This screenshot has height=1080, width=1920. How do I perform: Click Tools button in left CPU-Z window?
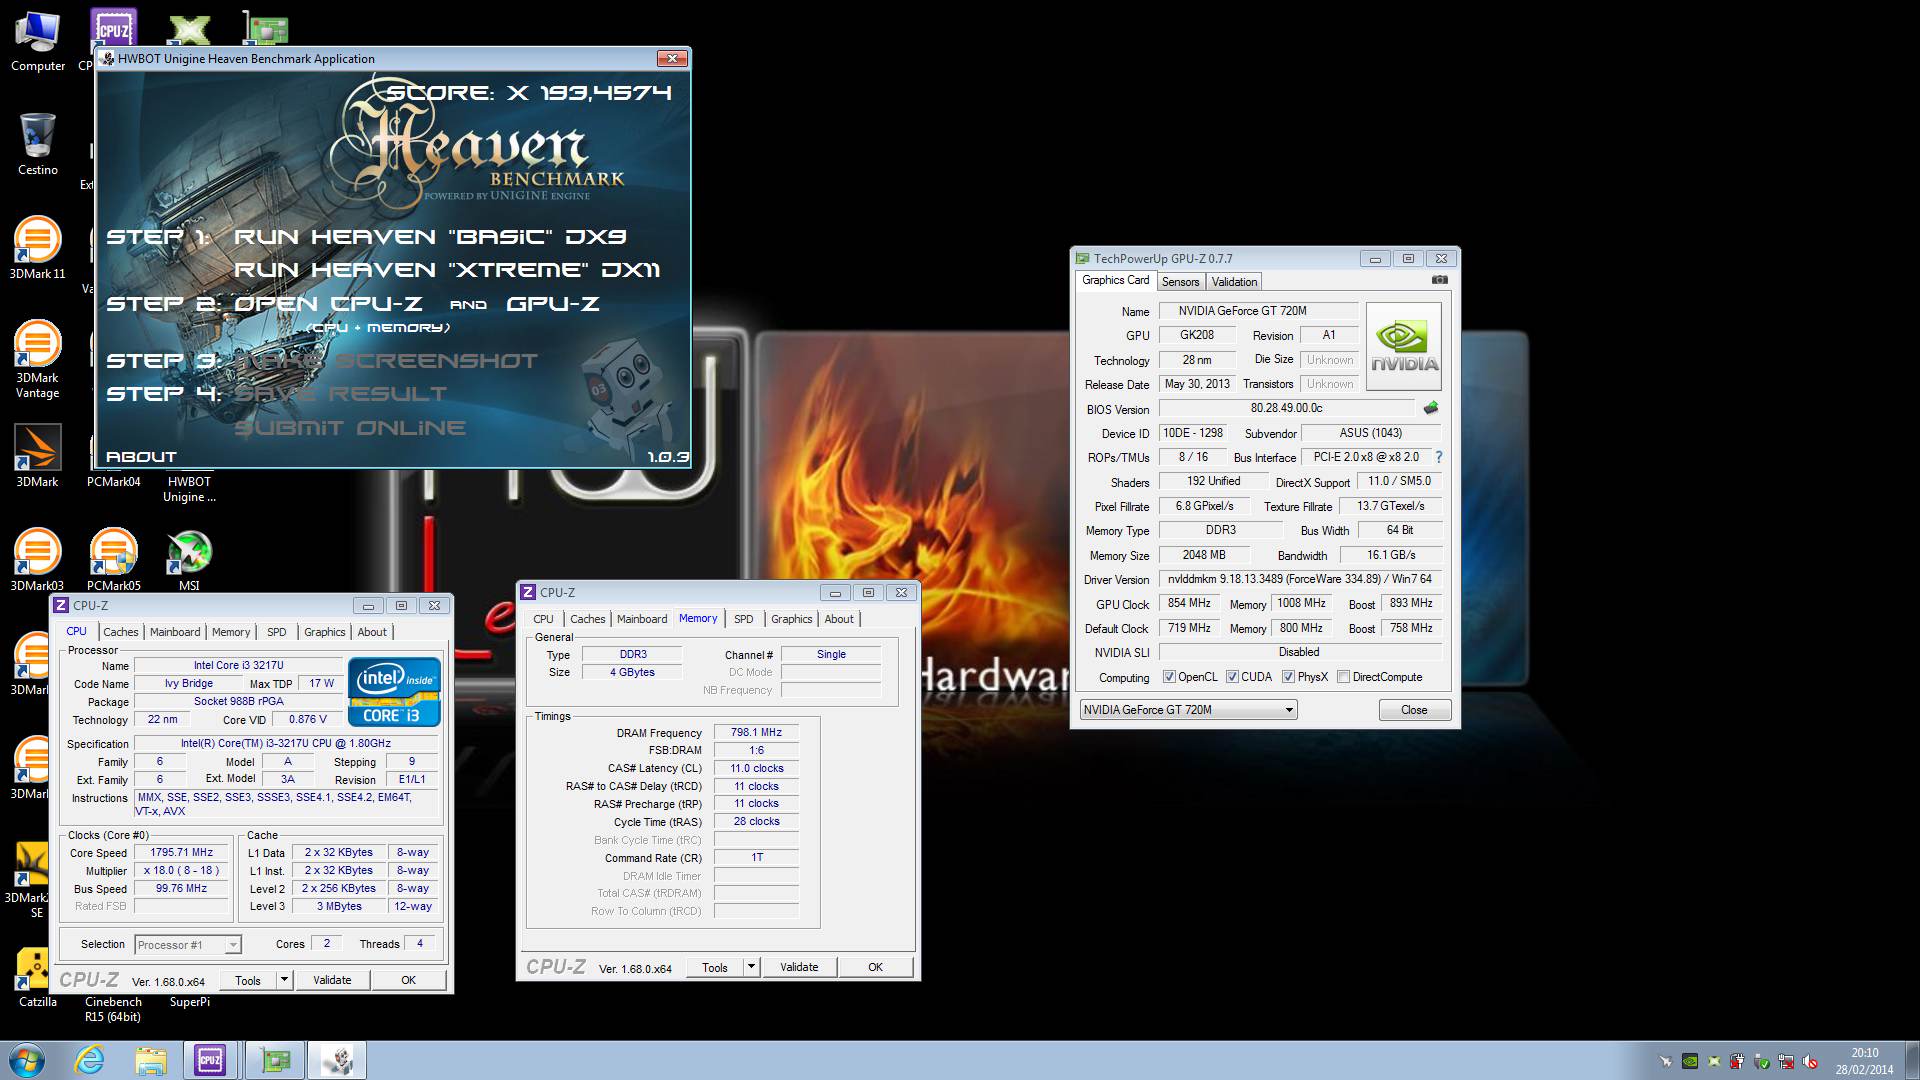[248, 980]
